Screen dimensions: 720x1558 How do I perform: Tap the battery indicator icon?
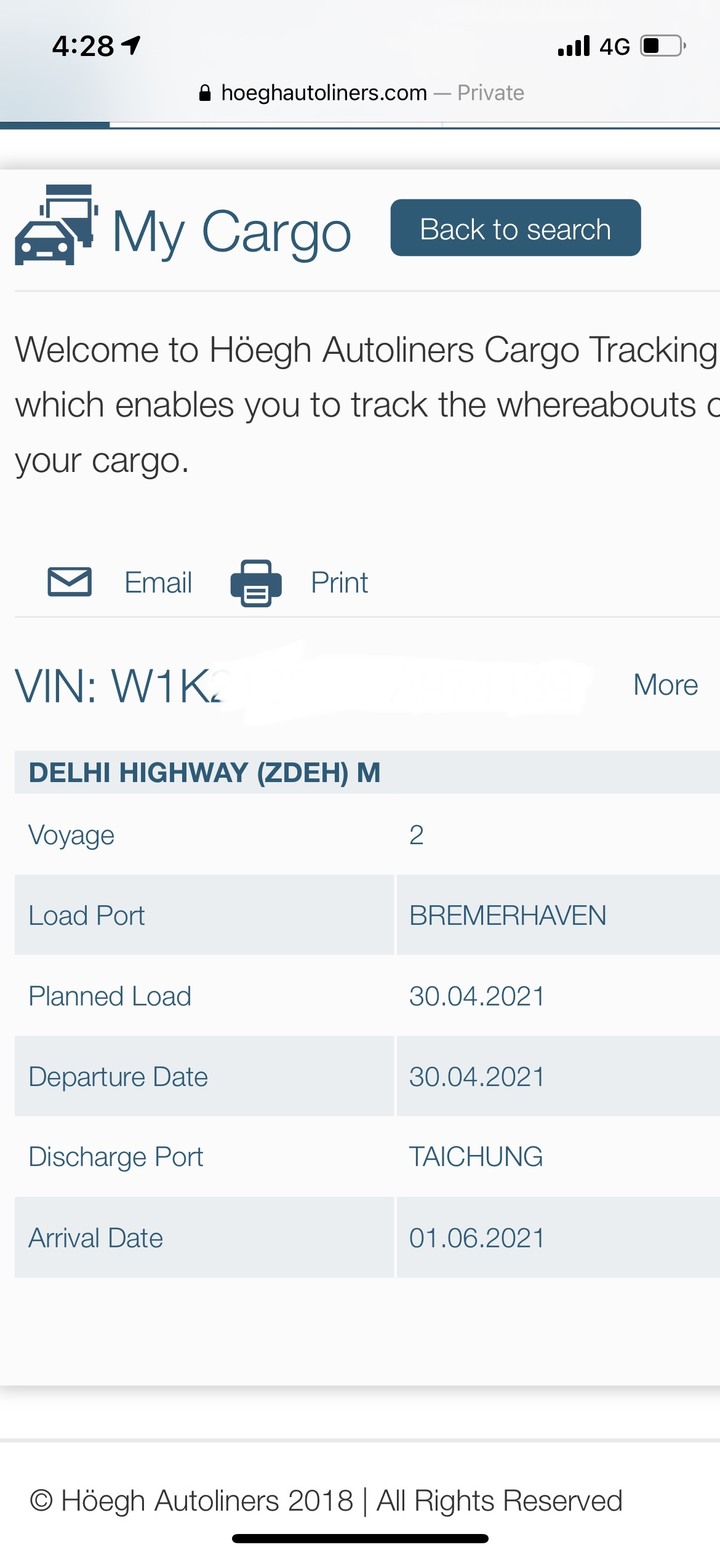point(662,46)
